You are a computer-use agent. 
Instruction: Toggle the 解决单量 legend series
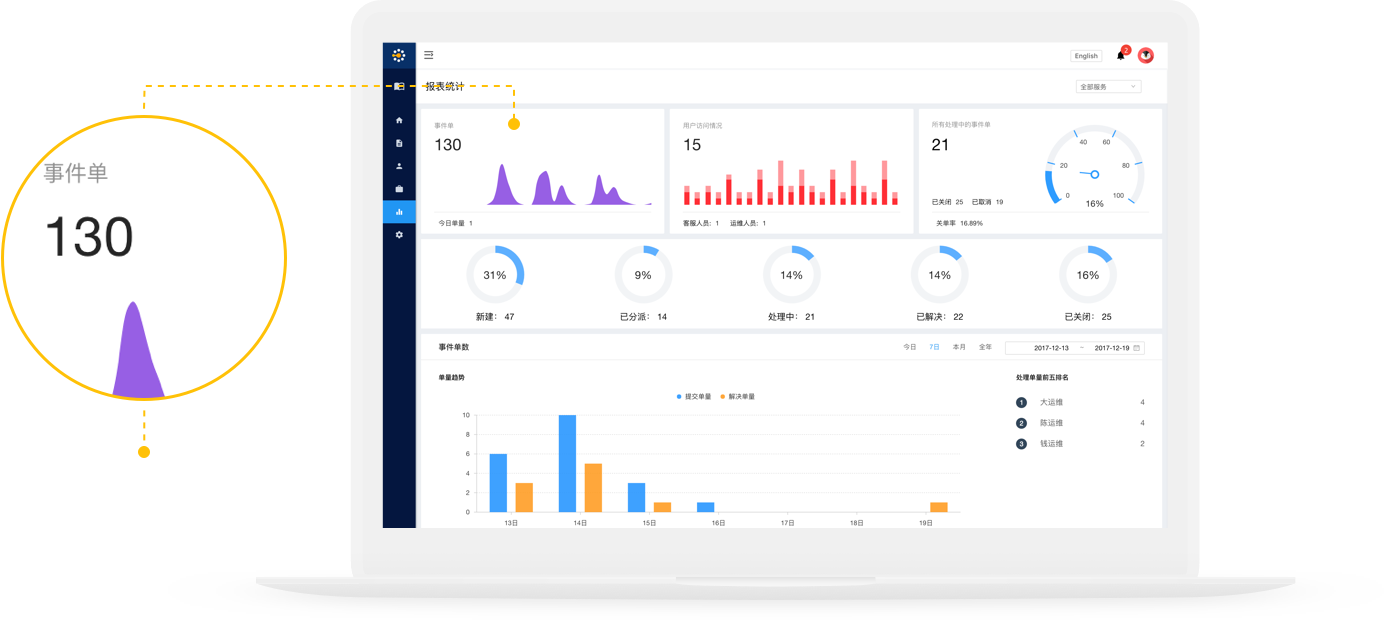tap(737, 397)
